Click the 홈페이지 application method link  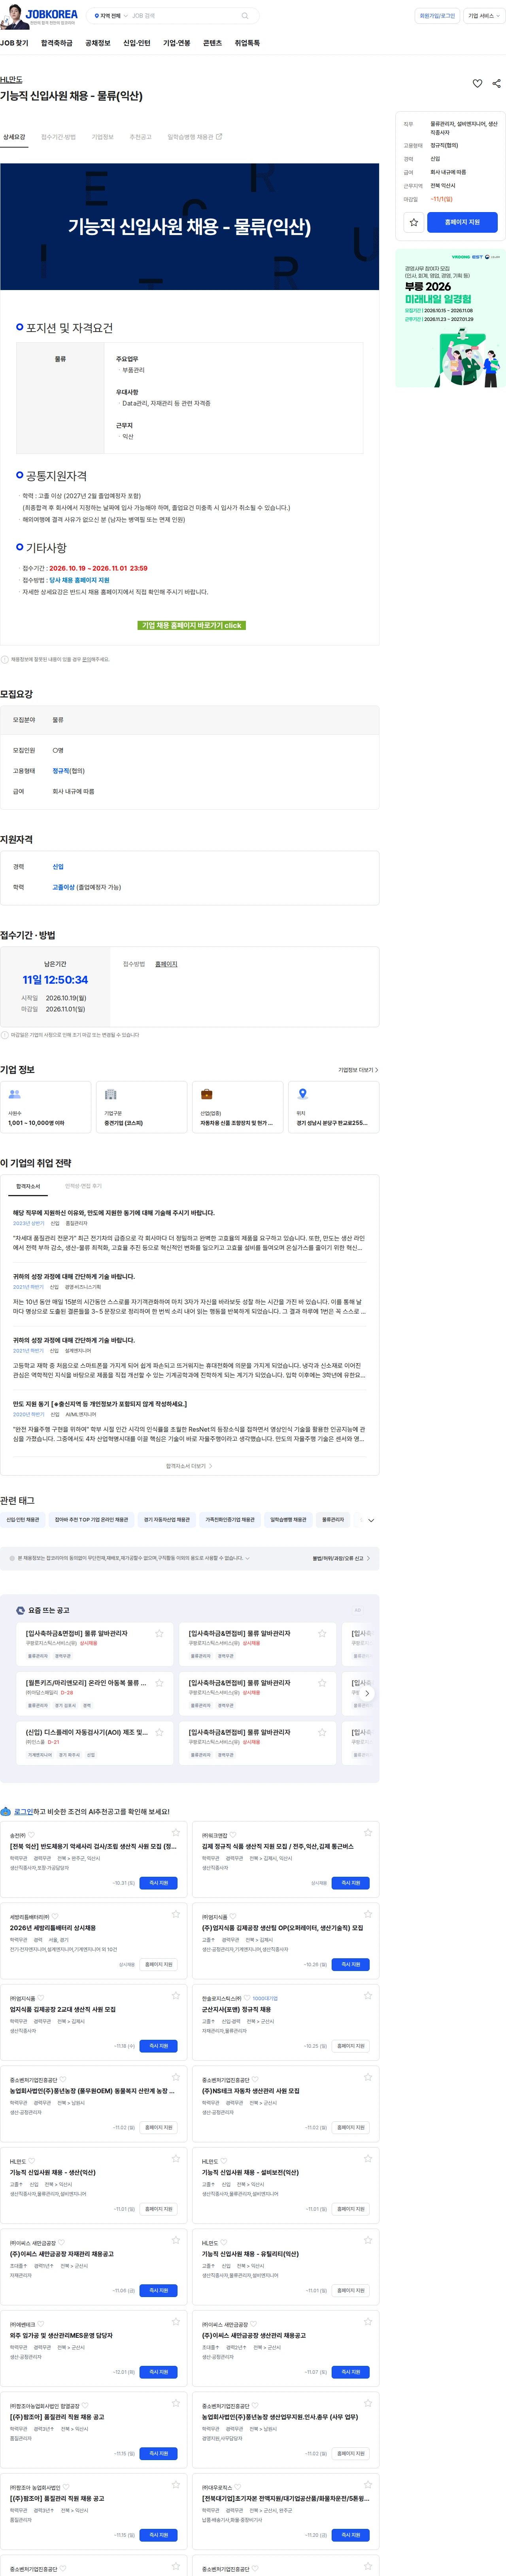[166, 964]
